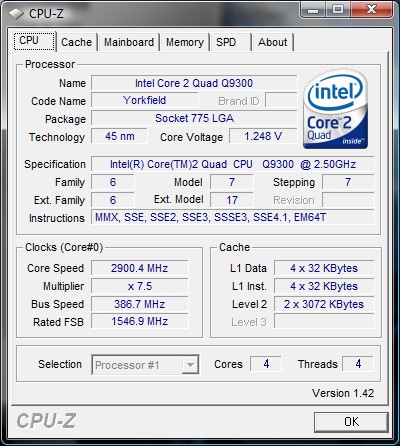Click the L1 Inst. cache value

(x=324, y=286)
